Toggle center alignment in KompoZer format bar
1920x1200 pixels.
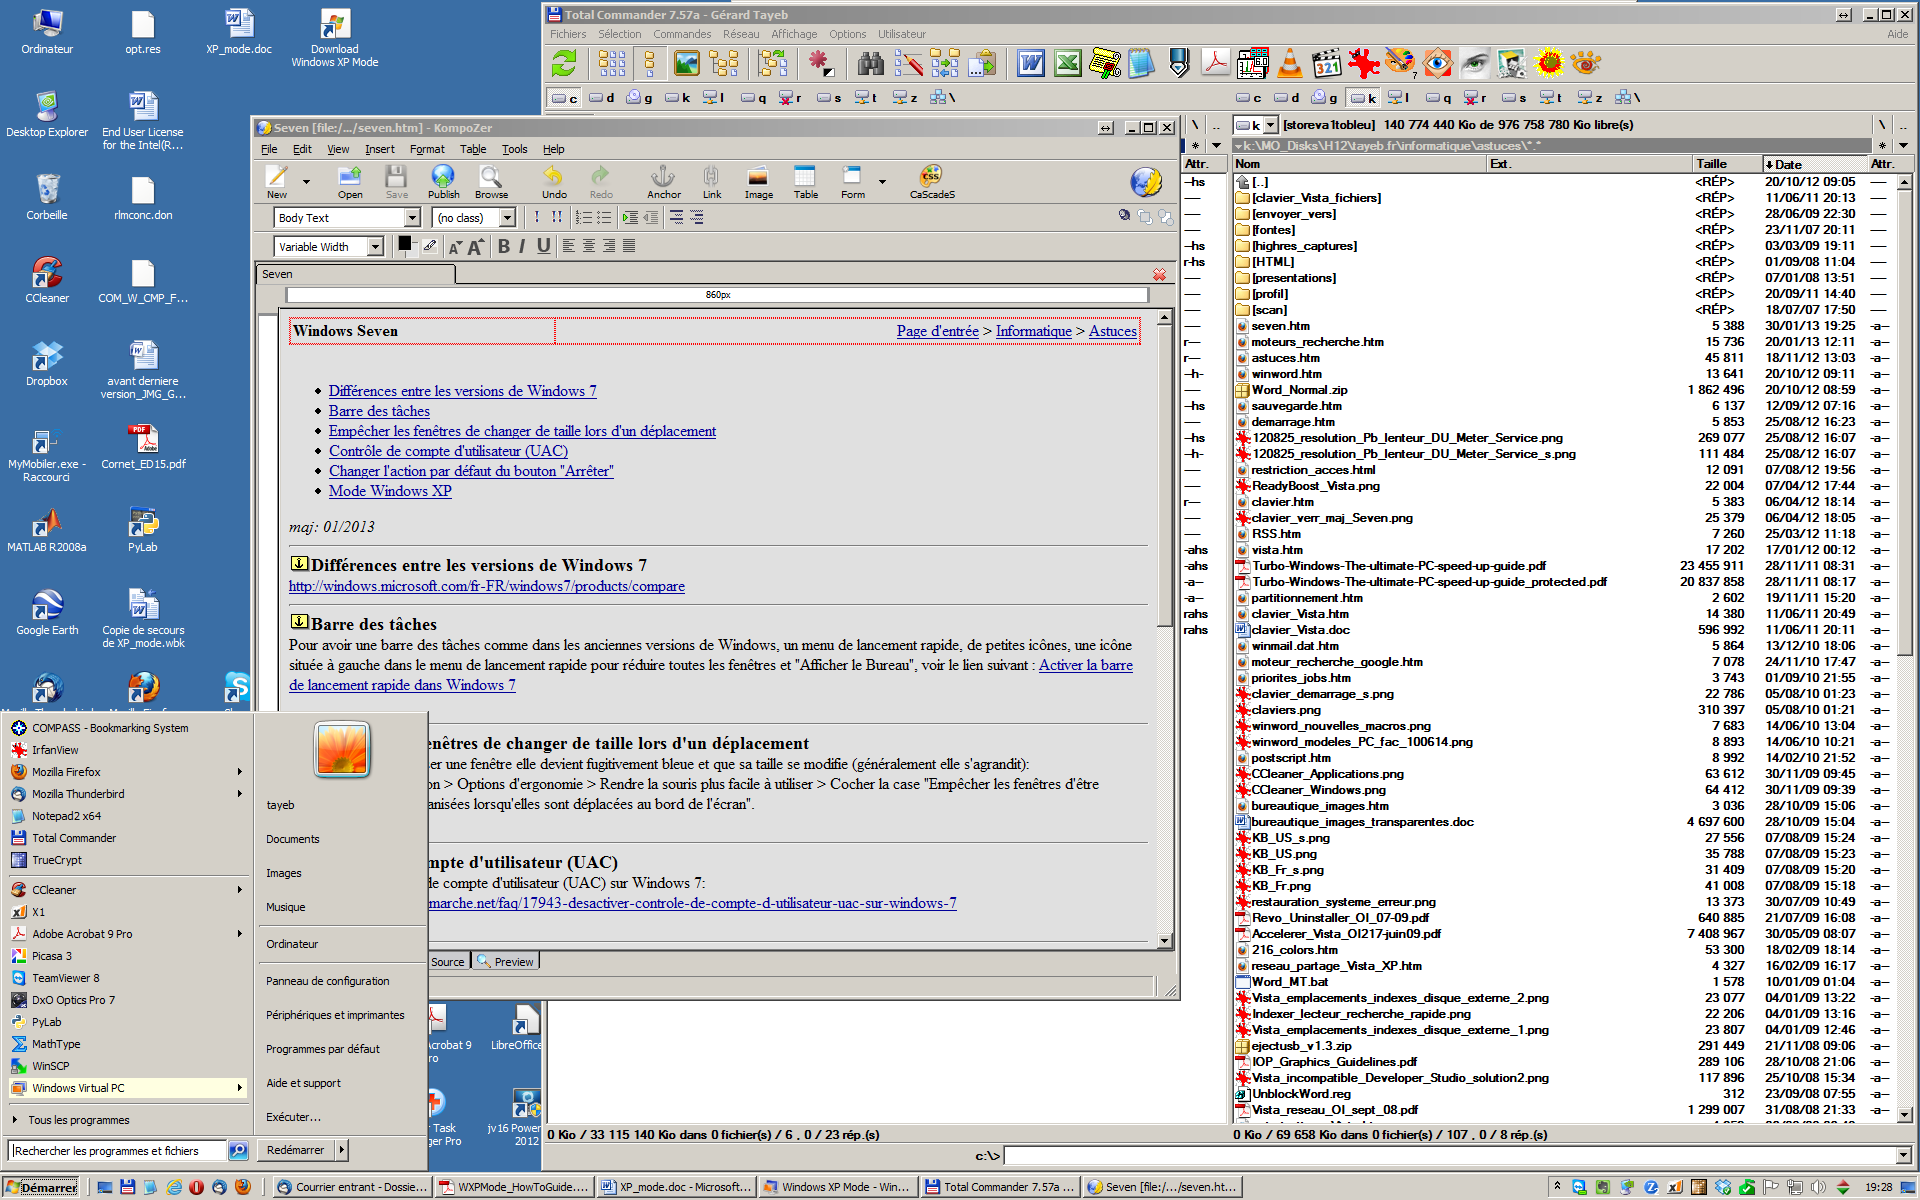coord(588,246)
